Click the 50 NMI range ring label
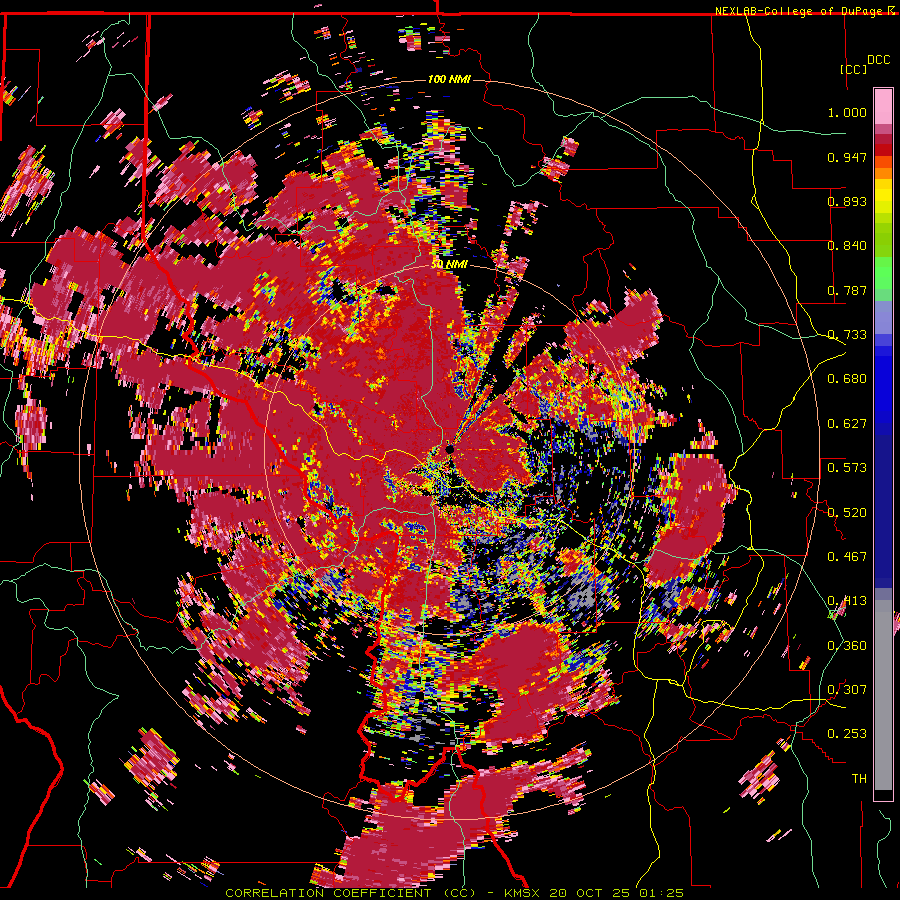Viewport: 900px width, 900px height. tap(449, 264)
